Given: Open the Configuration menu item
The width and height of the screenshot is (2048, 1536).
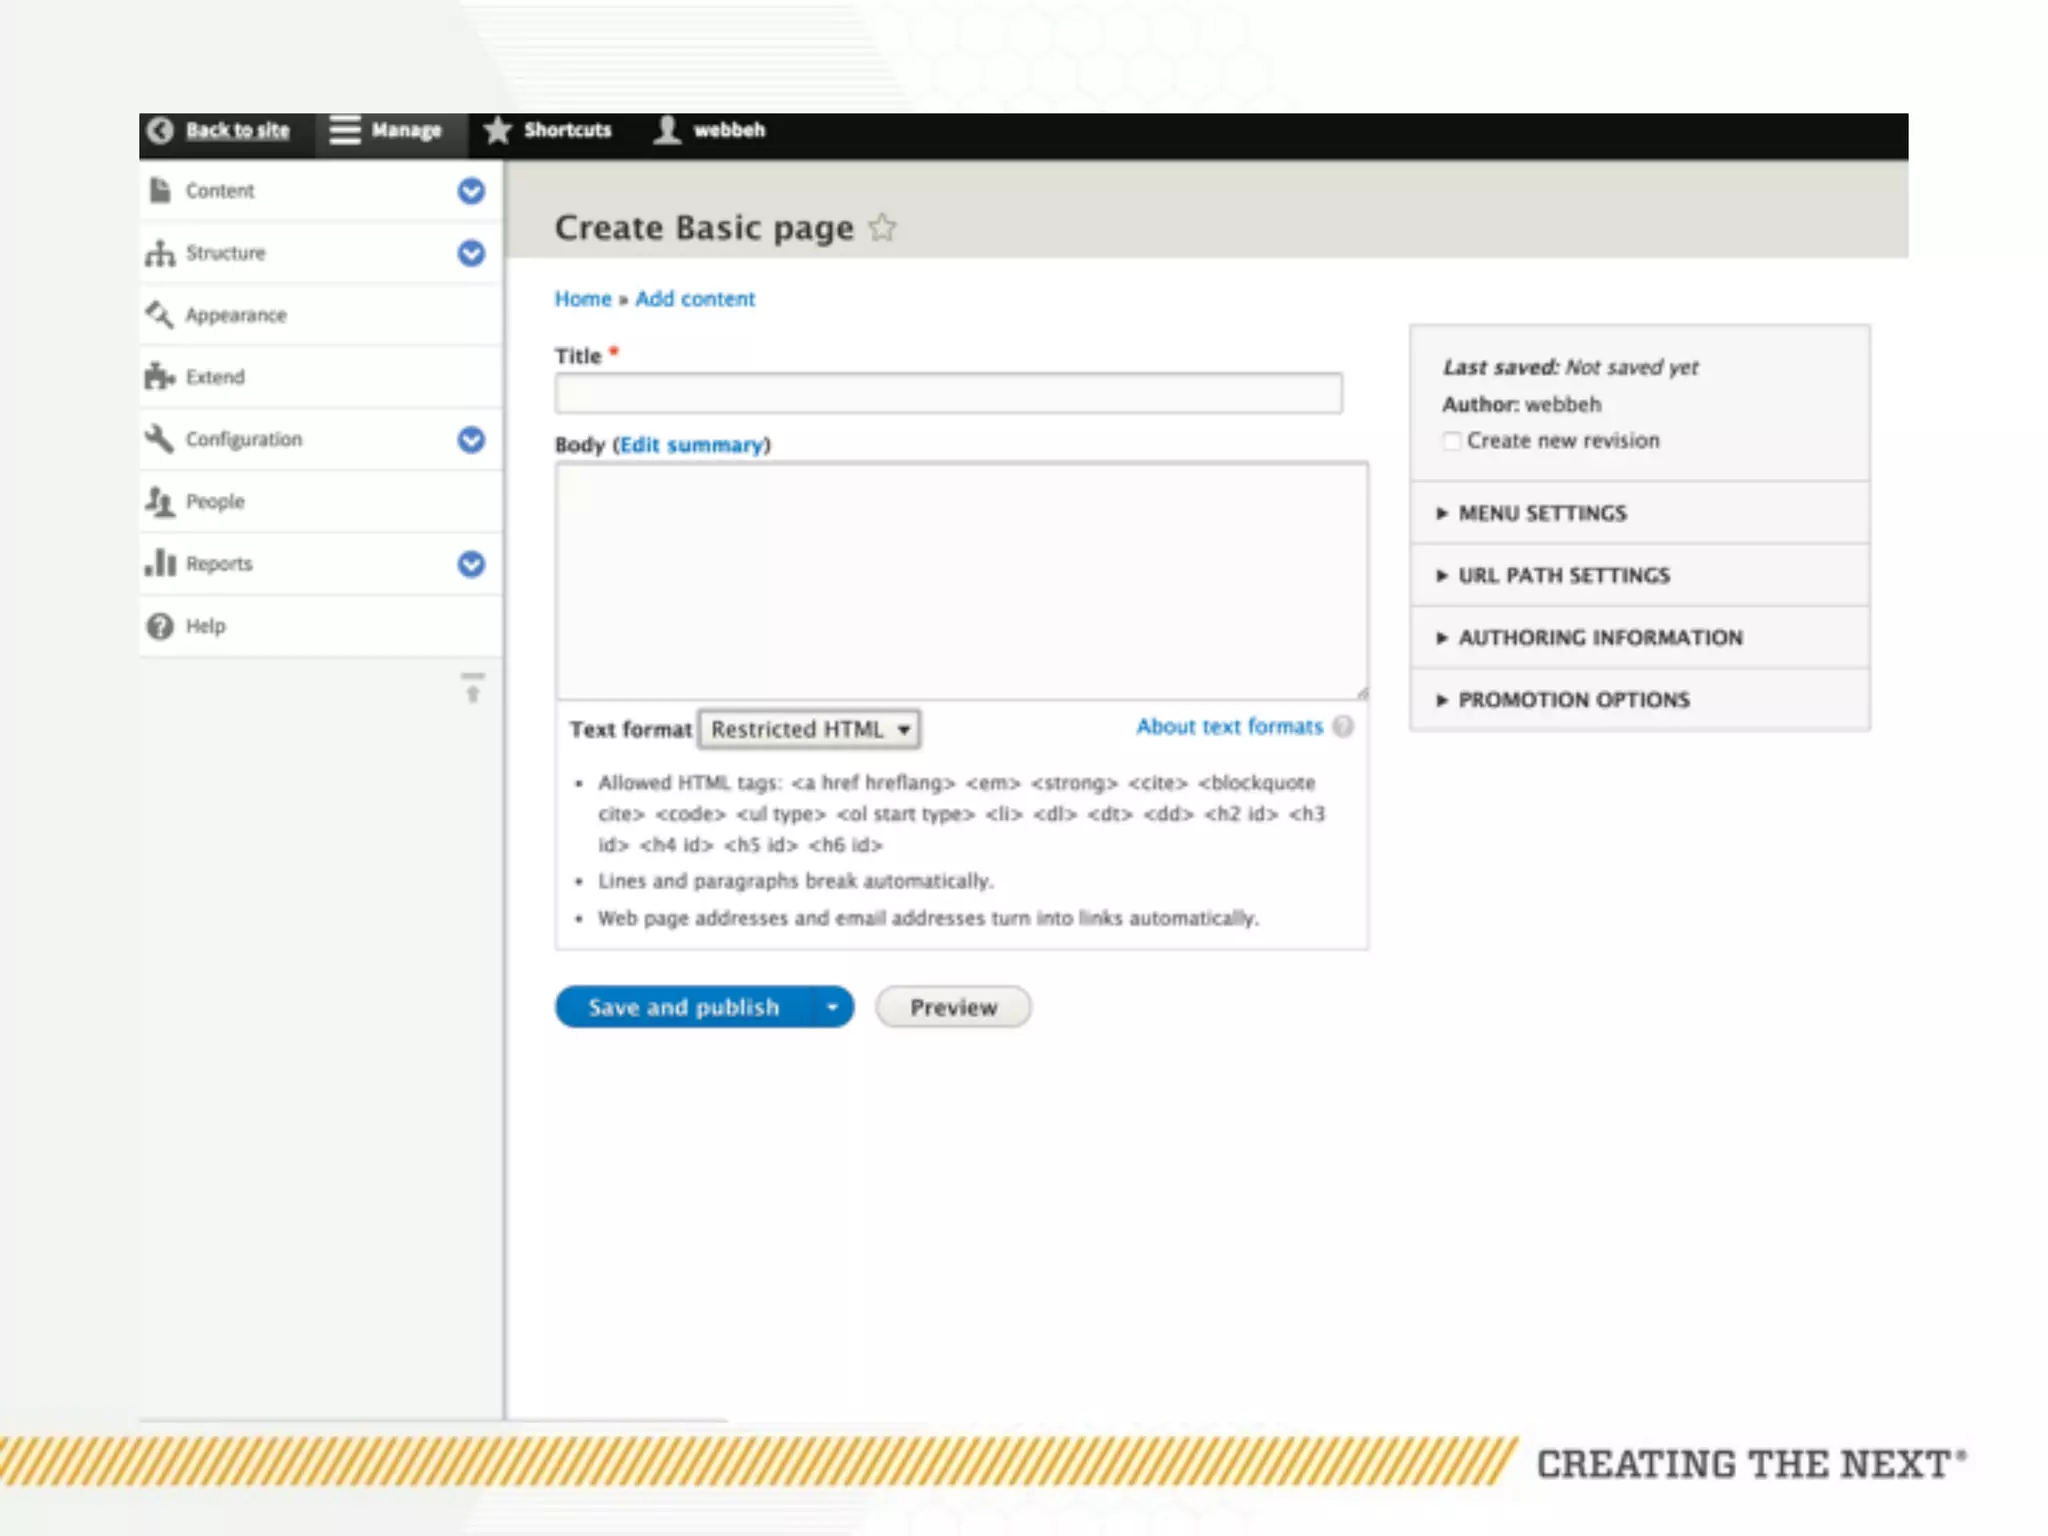Looking at the screenshot, I should 243,439.
